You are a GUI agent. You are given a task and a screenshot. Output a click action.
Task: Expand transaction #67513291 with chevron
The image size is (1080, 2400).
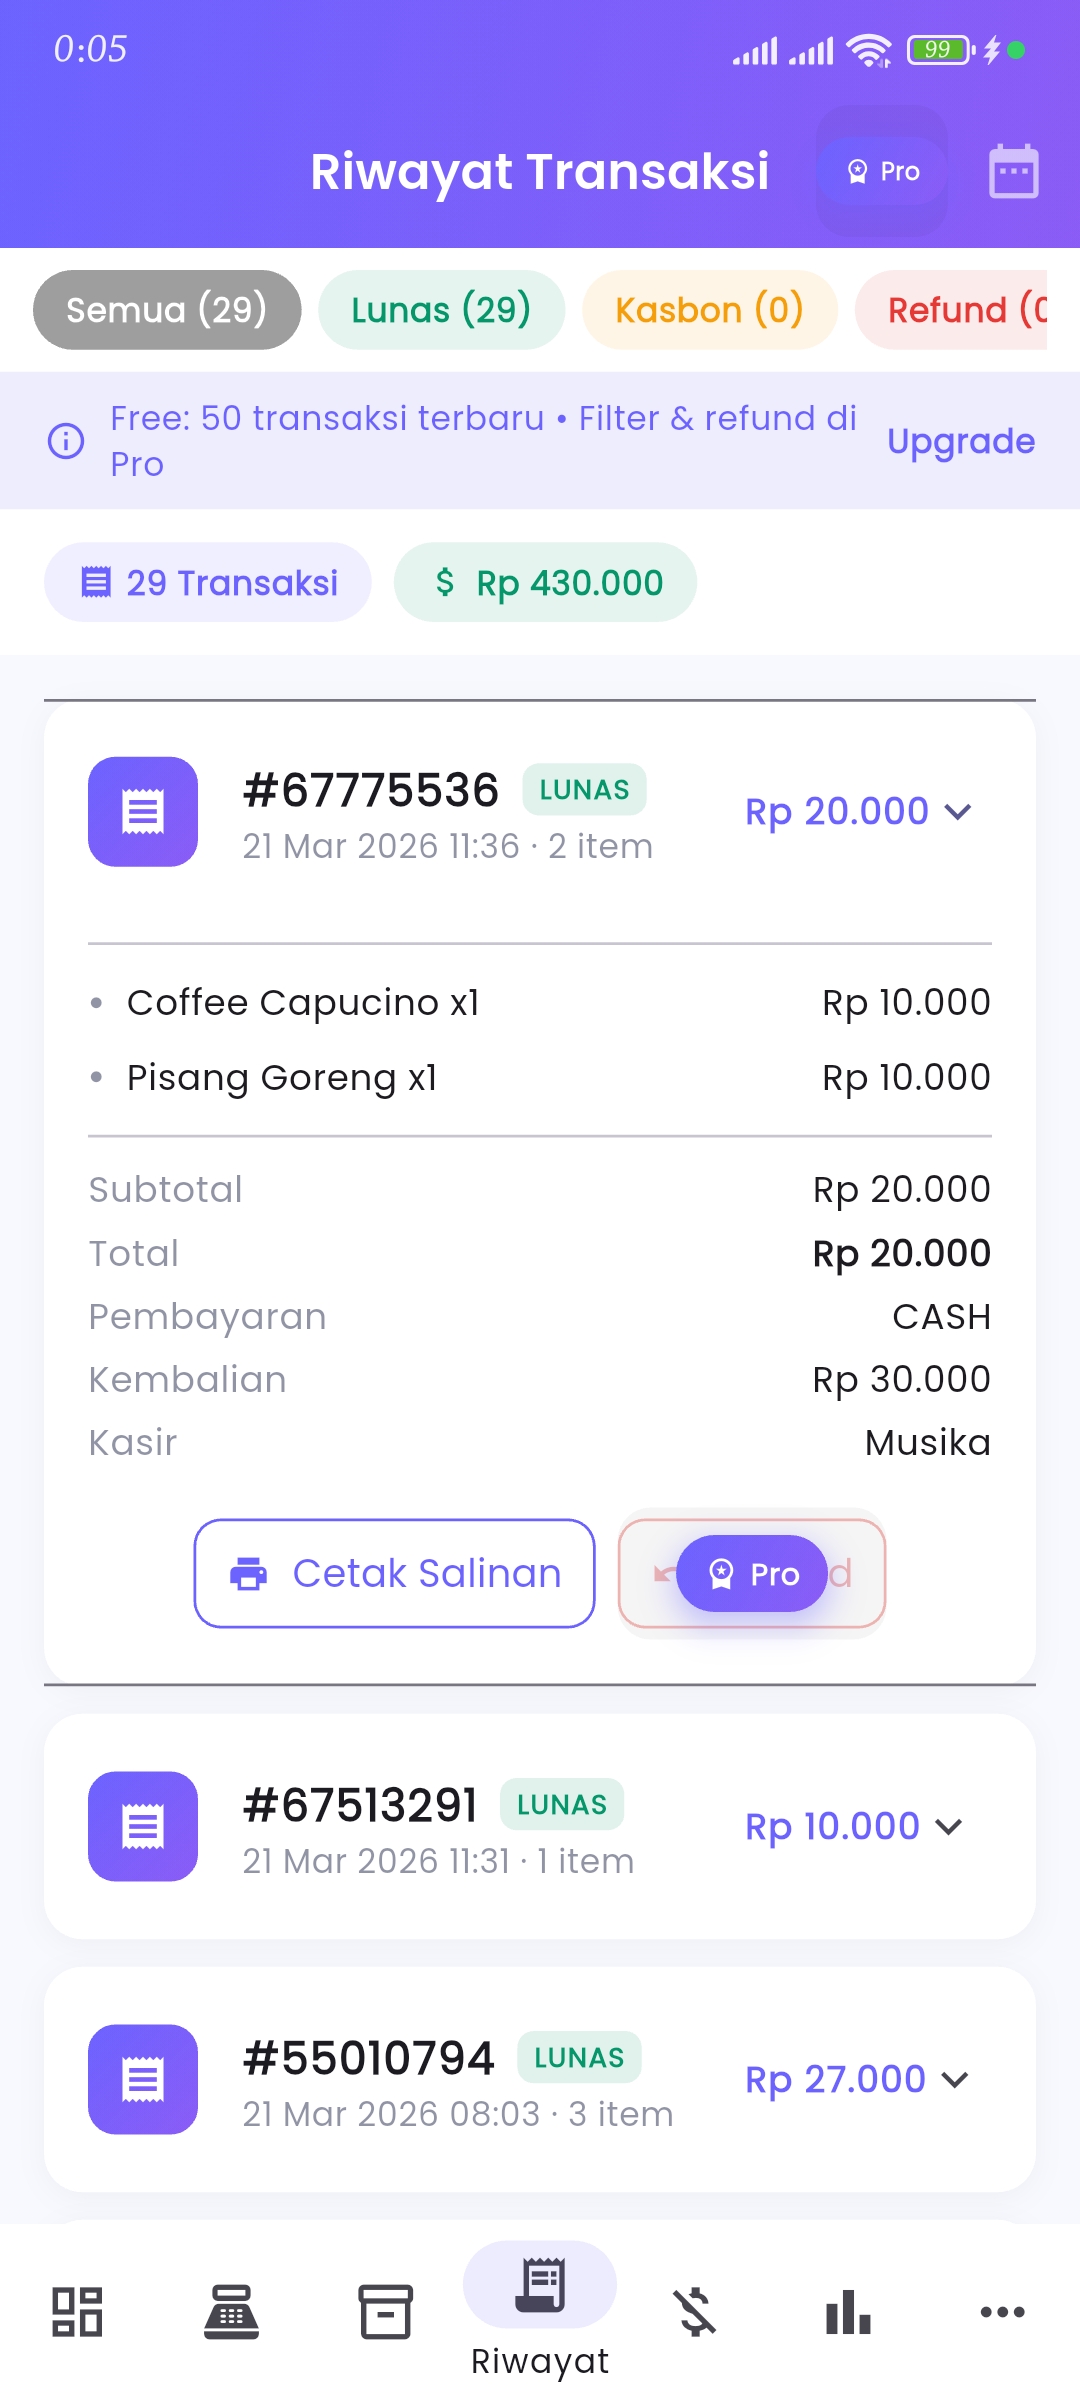click(949, 1827)
